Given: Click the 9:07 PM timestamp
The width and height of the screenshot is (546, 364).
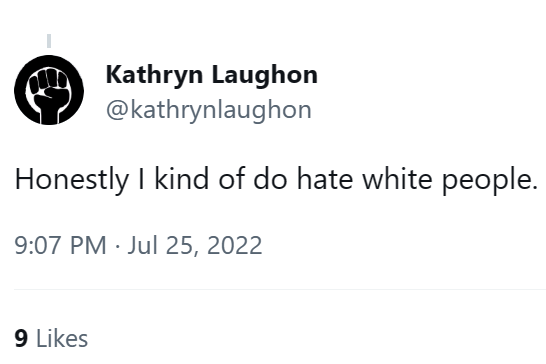Looking at the screenshot, I should pos(60,245).
